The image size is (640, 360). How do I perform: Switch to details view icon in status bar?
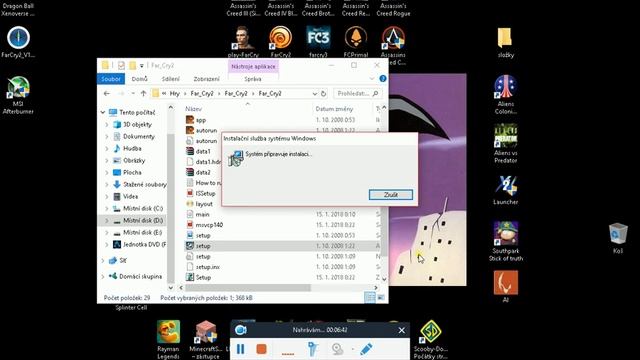tap(369, 298)
